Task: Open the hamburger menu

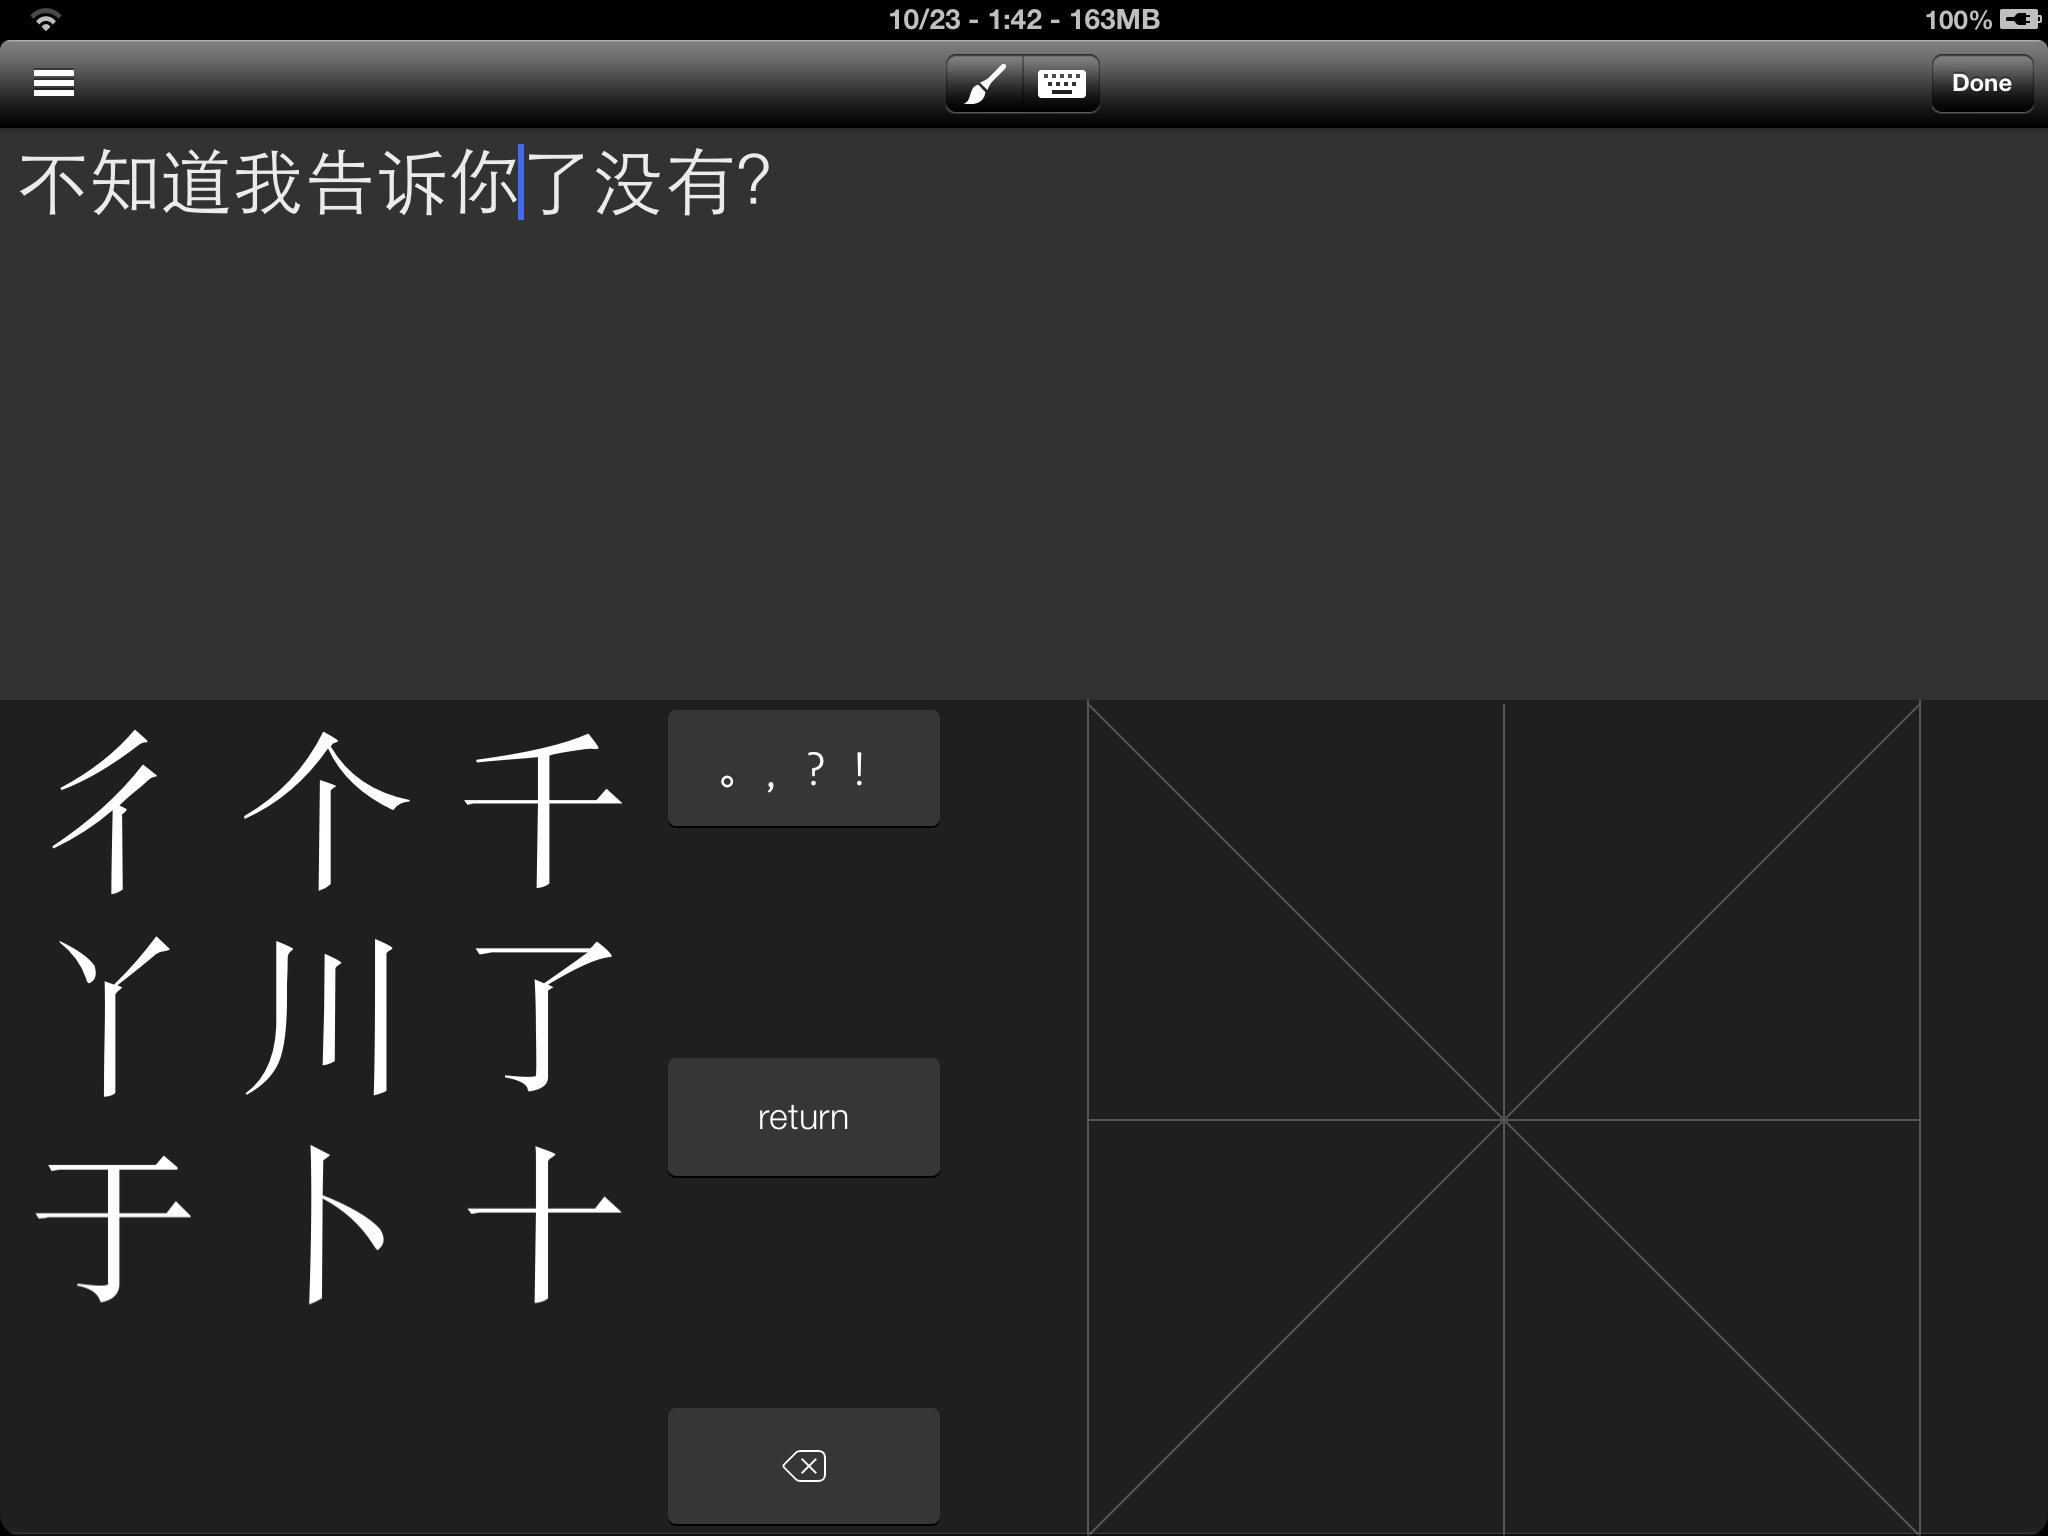Action: [54, 83]
